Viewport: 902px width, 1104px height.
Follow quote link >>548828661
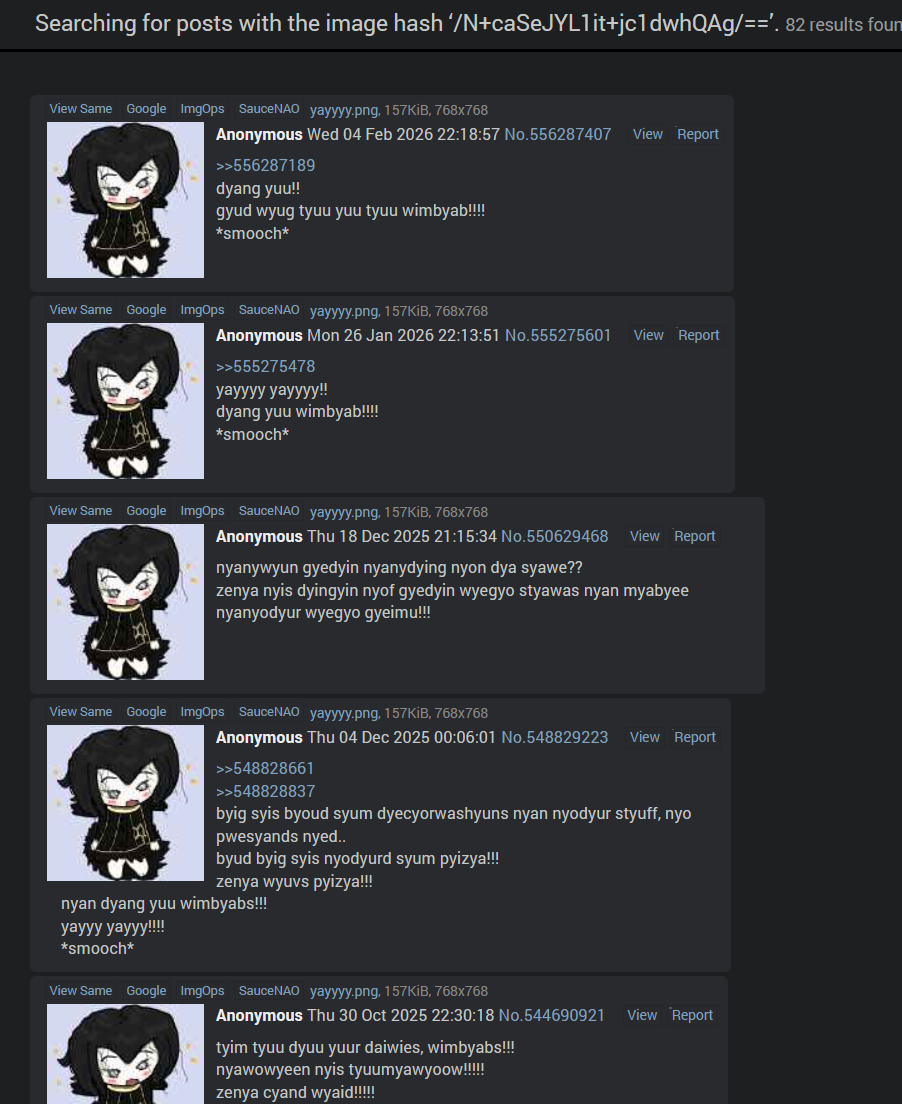point(265,769)
